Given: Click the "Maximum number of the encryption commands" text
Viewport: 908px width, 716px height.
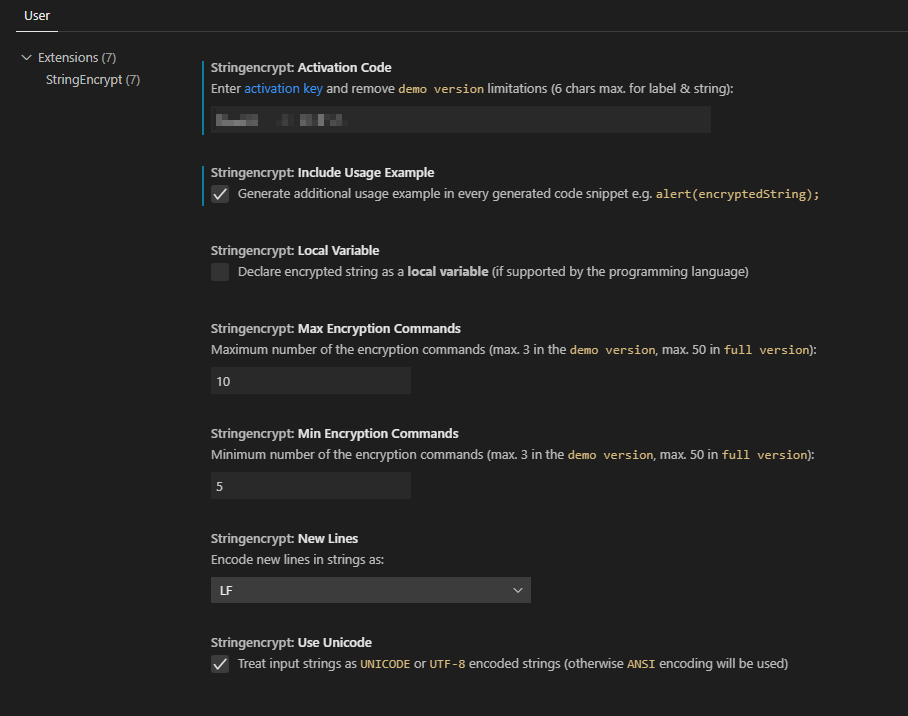Looking at the screenshot, I should tap(348, 350).
